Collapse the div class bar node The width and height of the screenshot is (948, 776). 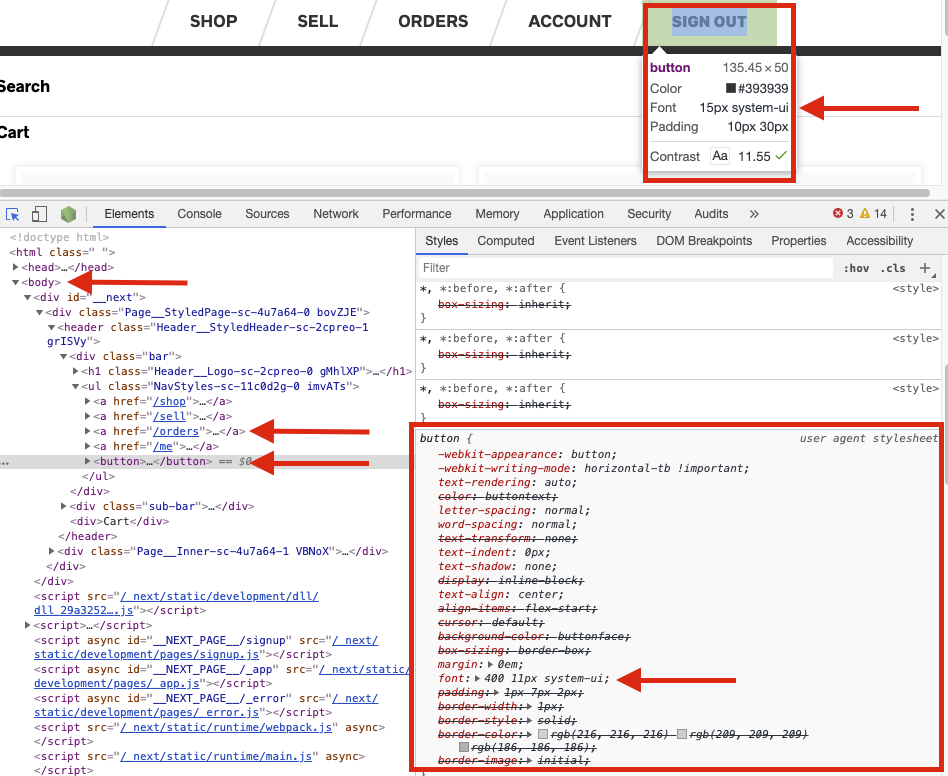click(63, 357)
